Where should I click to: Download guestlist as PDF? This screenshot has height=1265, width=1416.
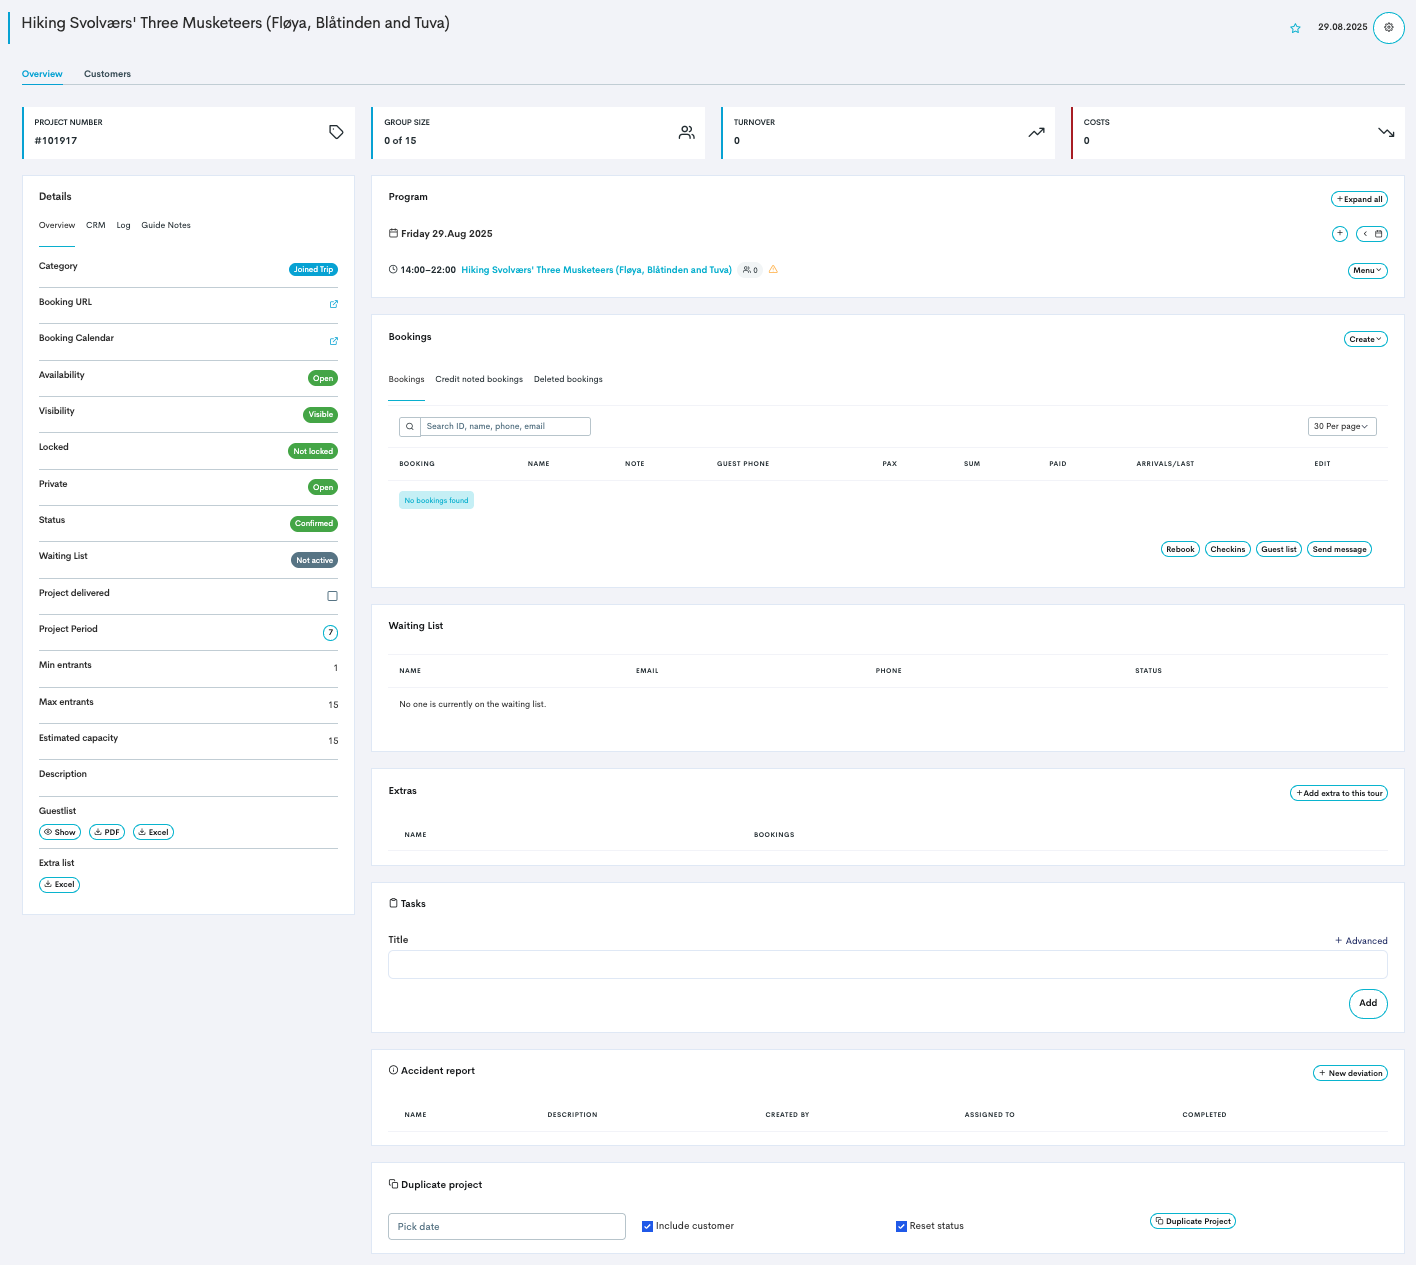coord(107,832)
